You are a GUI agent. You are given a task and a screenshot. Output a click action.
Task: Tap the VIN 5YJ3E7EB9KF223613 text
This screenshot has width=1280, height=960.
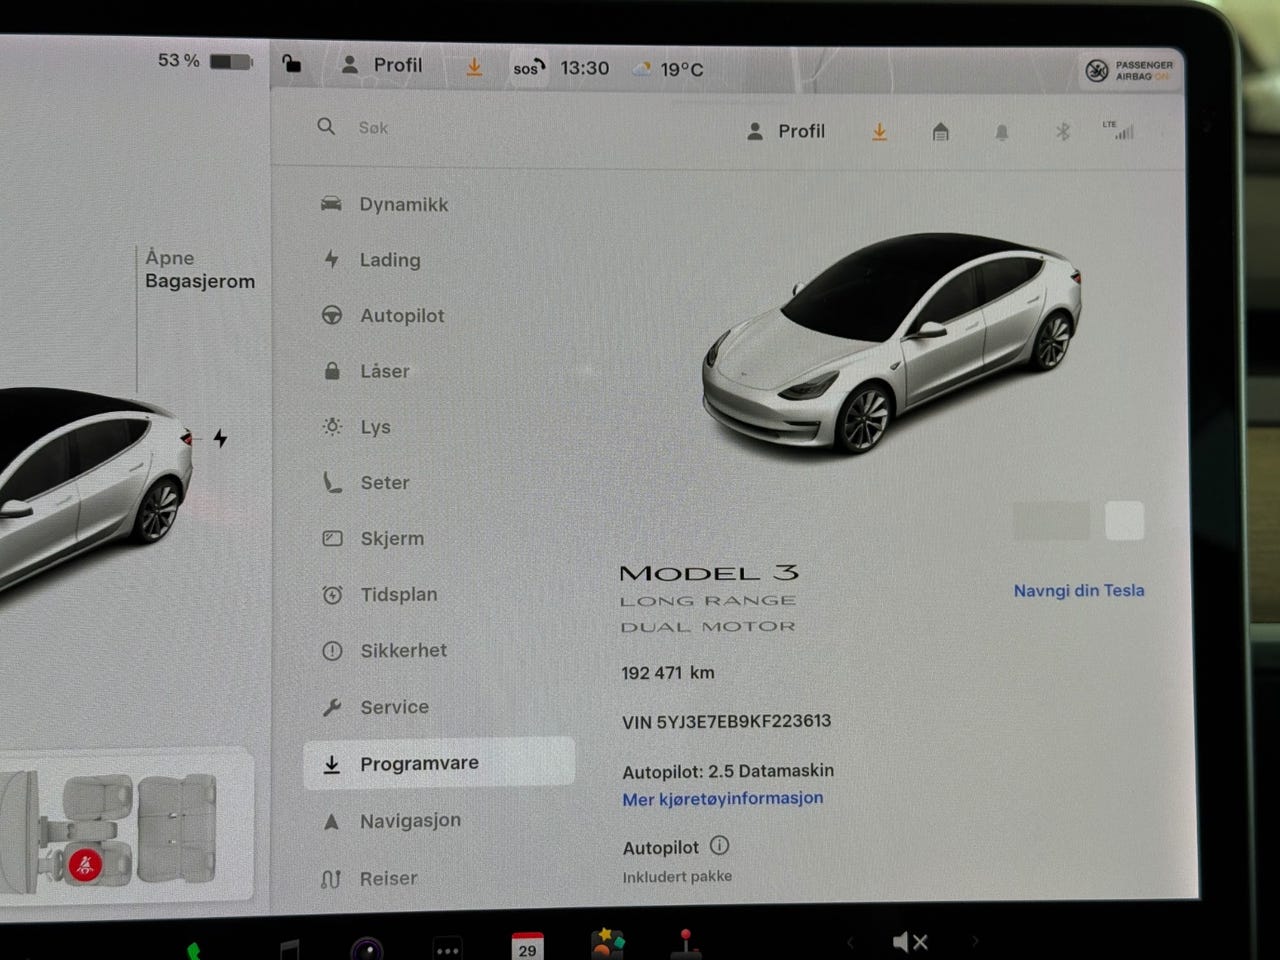(x=726, y=721)
